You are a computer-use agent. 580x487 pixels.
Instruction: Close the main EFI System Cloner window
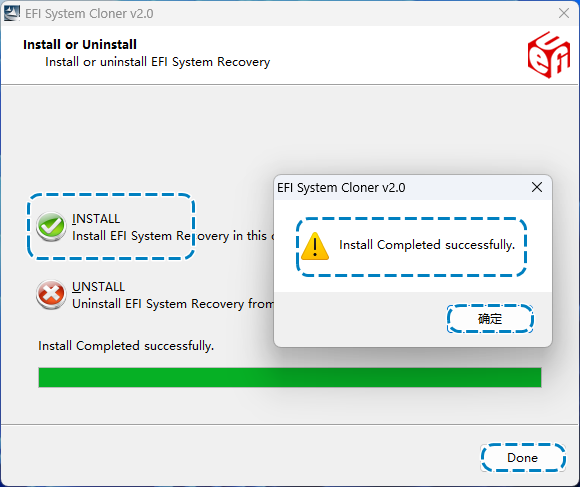[564, 13]
